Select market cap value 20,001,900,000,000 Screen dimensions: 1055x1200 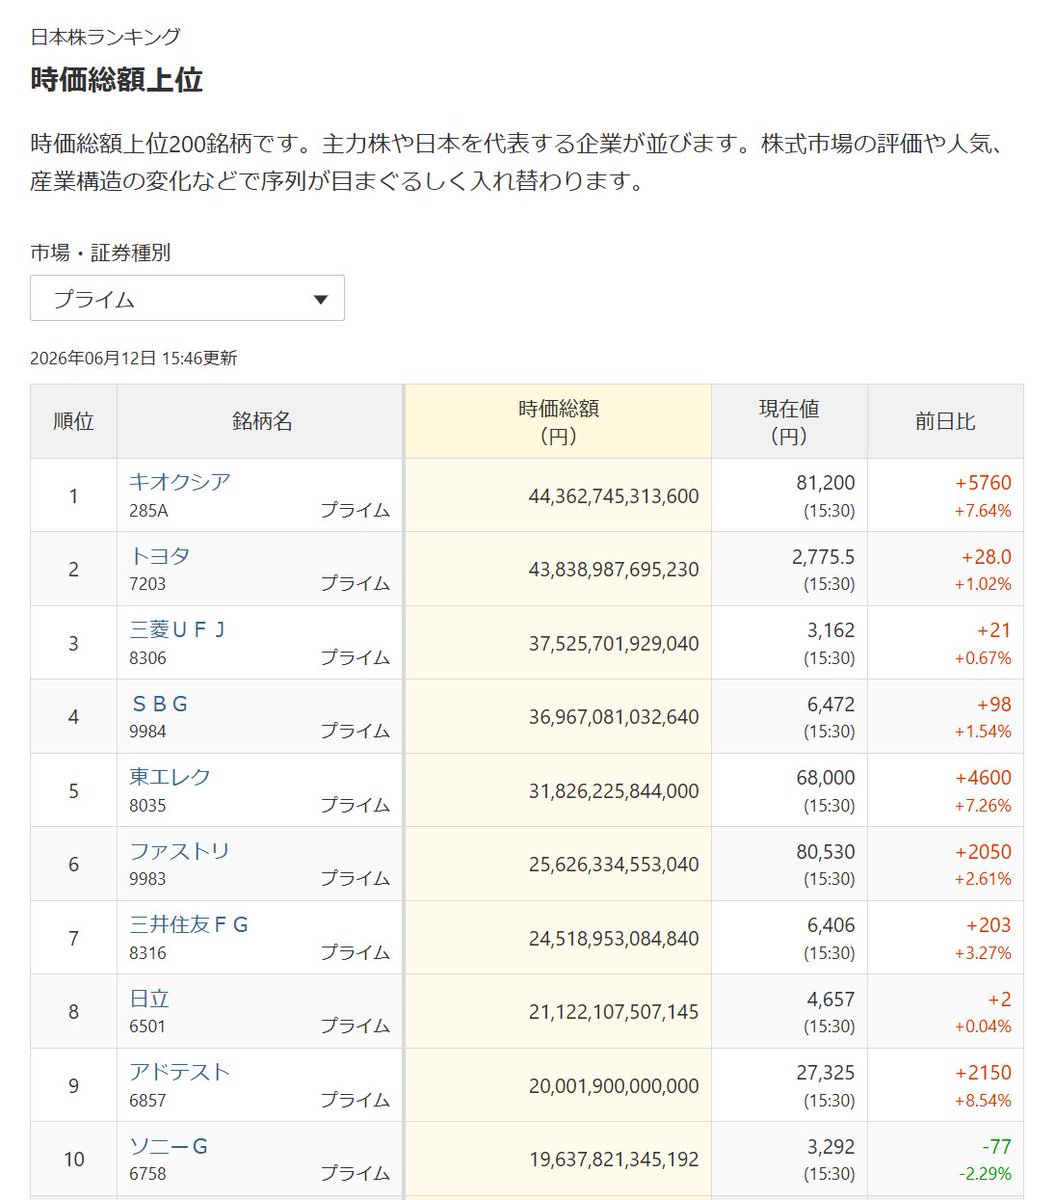point(614,1086)
